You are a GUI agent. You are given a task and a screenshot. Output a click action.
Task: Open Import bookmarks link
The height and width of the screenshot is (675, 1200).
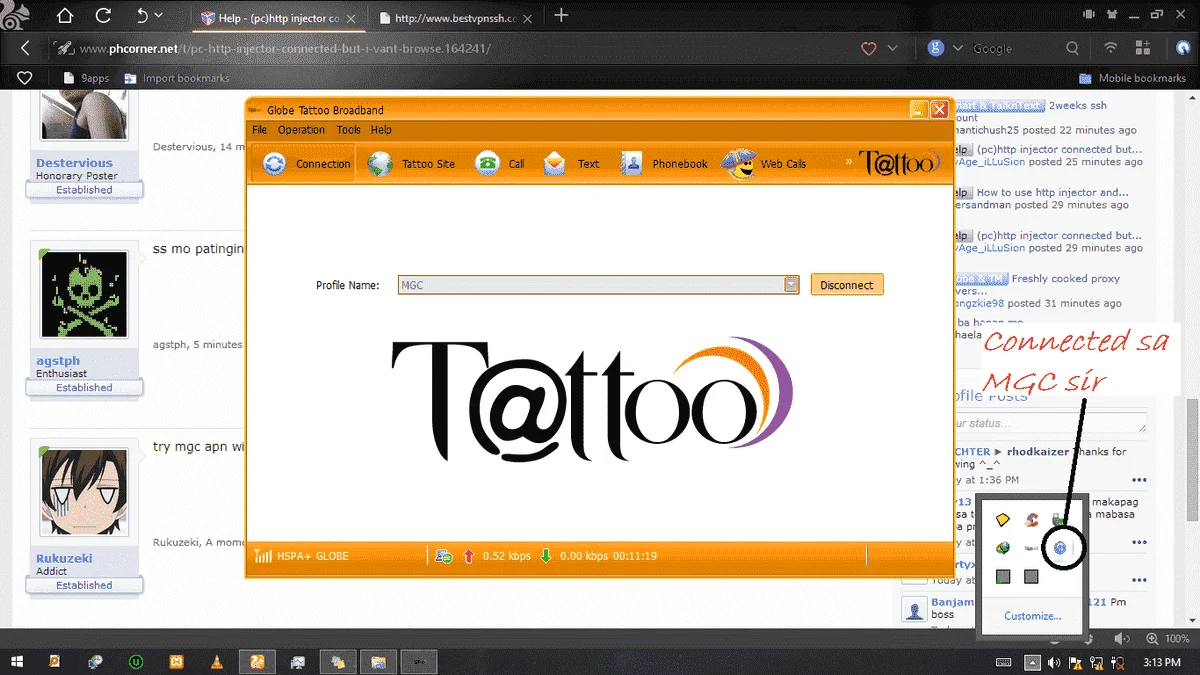tap(176, 78)
